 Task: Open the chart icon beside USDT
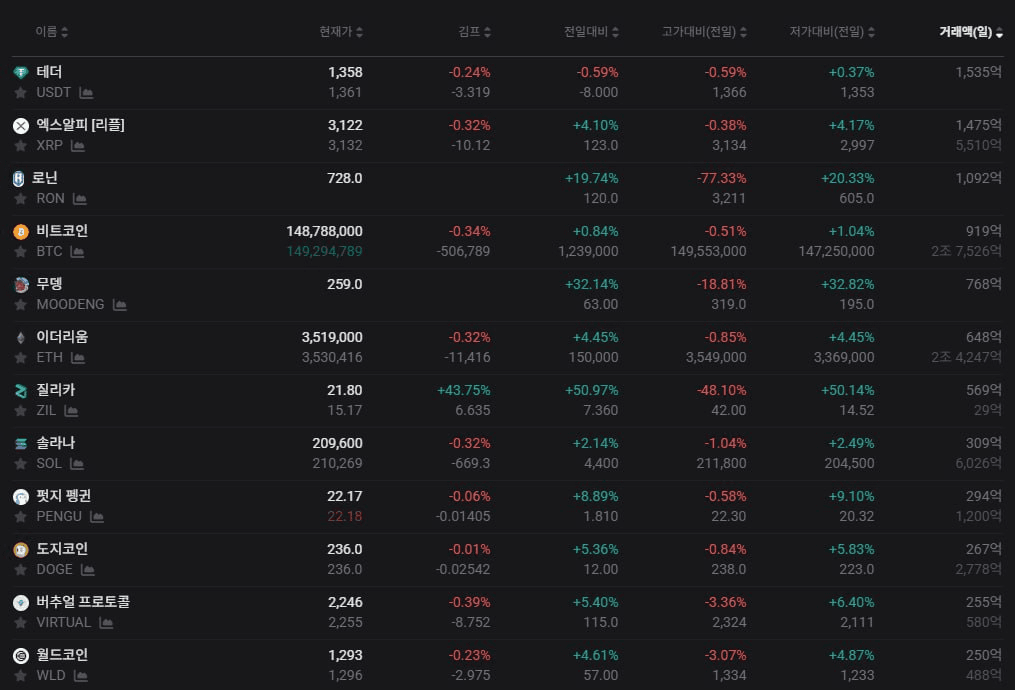86,93
